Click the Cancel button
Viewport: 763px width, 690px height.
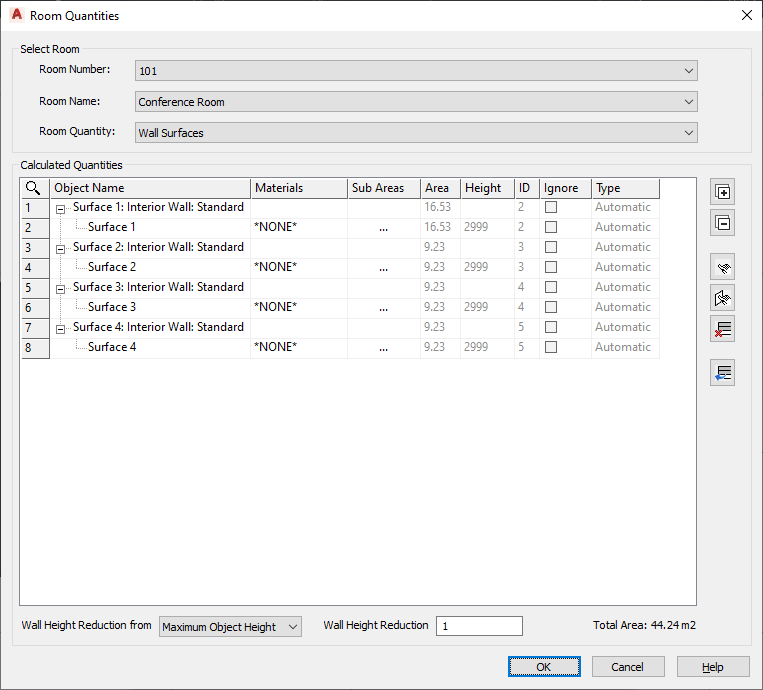(x=628, y=667)
